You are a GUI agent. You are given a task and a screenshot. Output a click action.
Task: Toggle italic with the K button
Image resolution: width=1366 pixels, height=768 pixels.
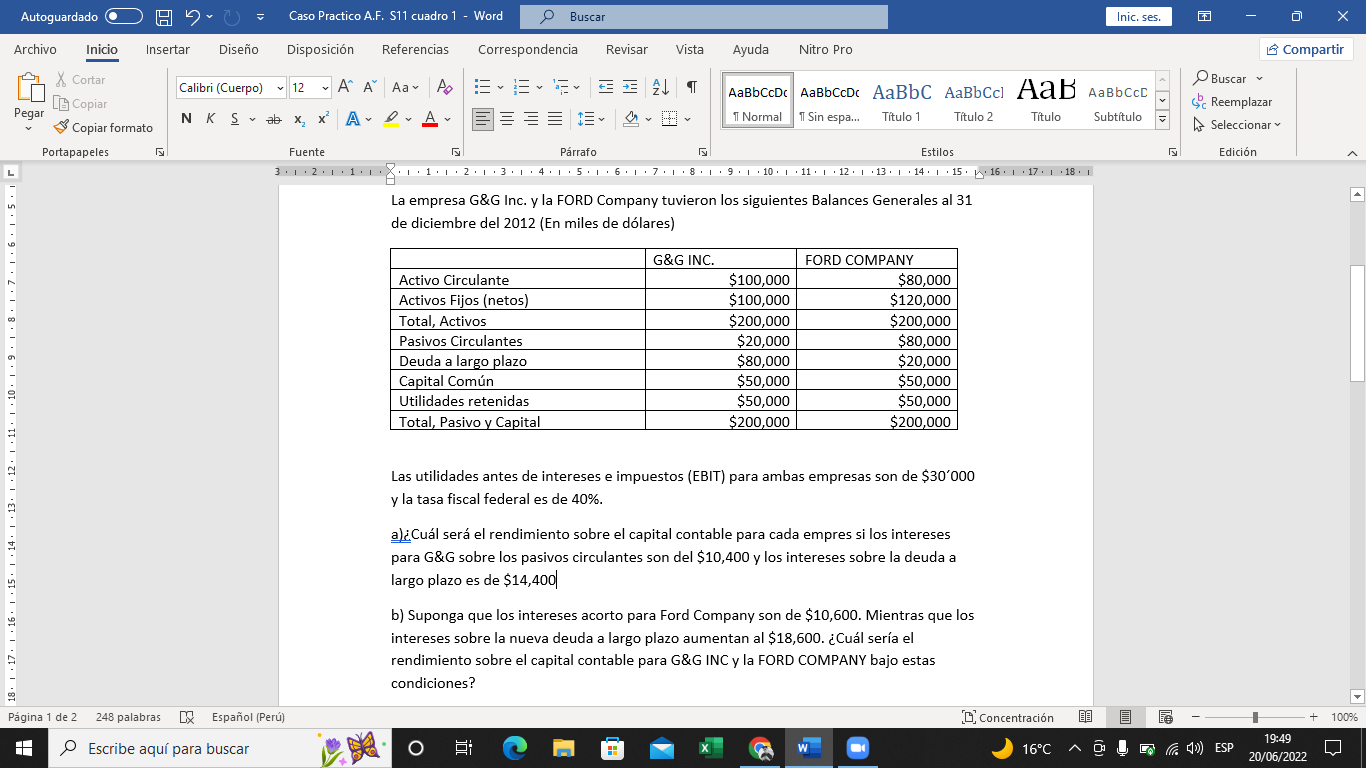click(210, 119)
